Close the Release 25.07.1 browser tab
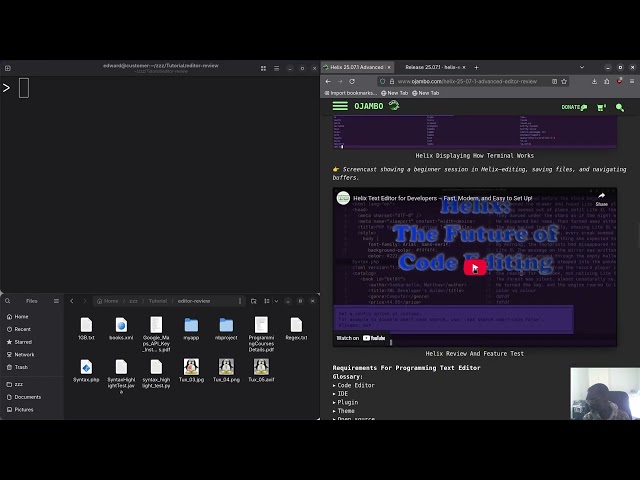Viewport: 640px width, 480px height. 464,67
